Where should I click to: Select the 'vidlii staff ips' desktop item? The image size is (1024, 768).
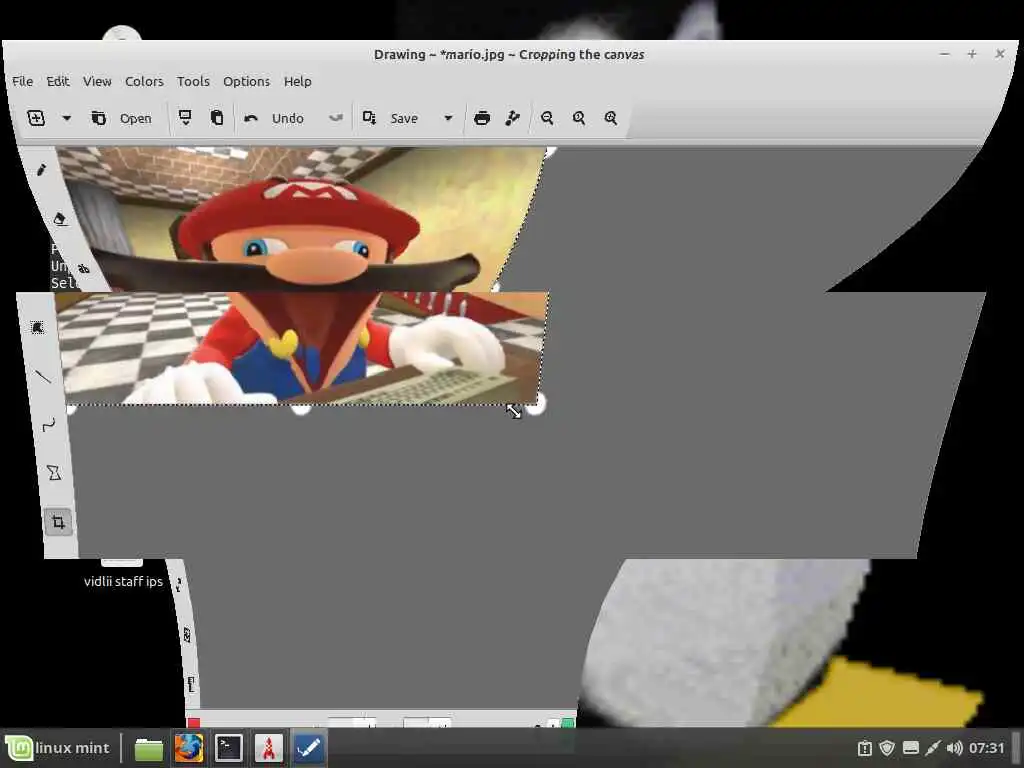123,581
